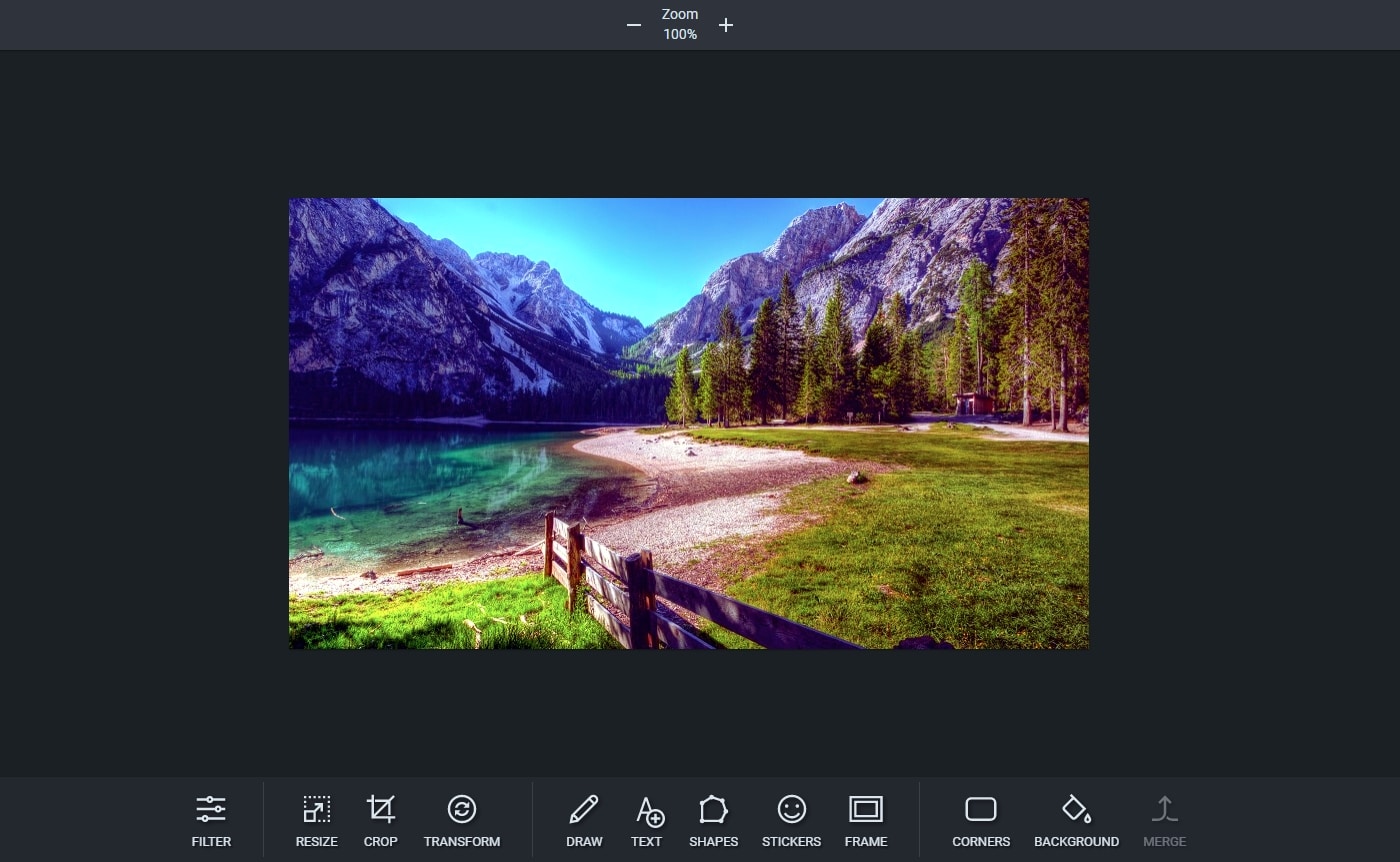1400x862 pixels.
Task: Open the Transform tool
Action: [462, 821]
